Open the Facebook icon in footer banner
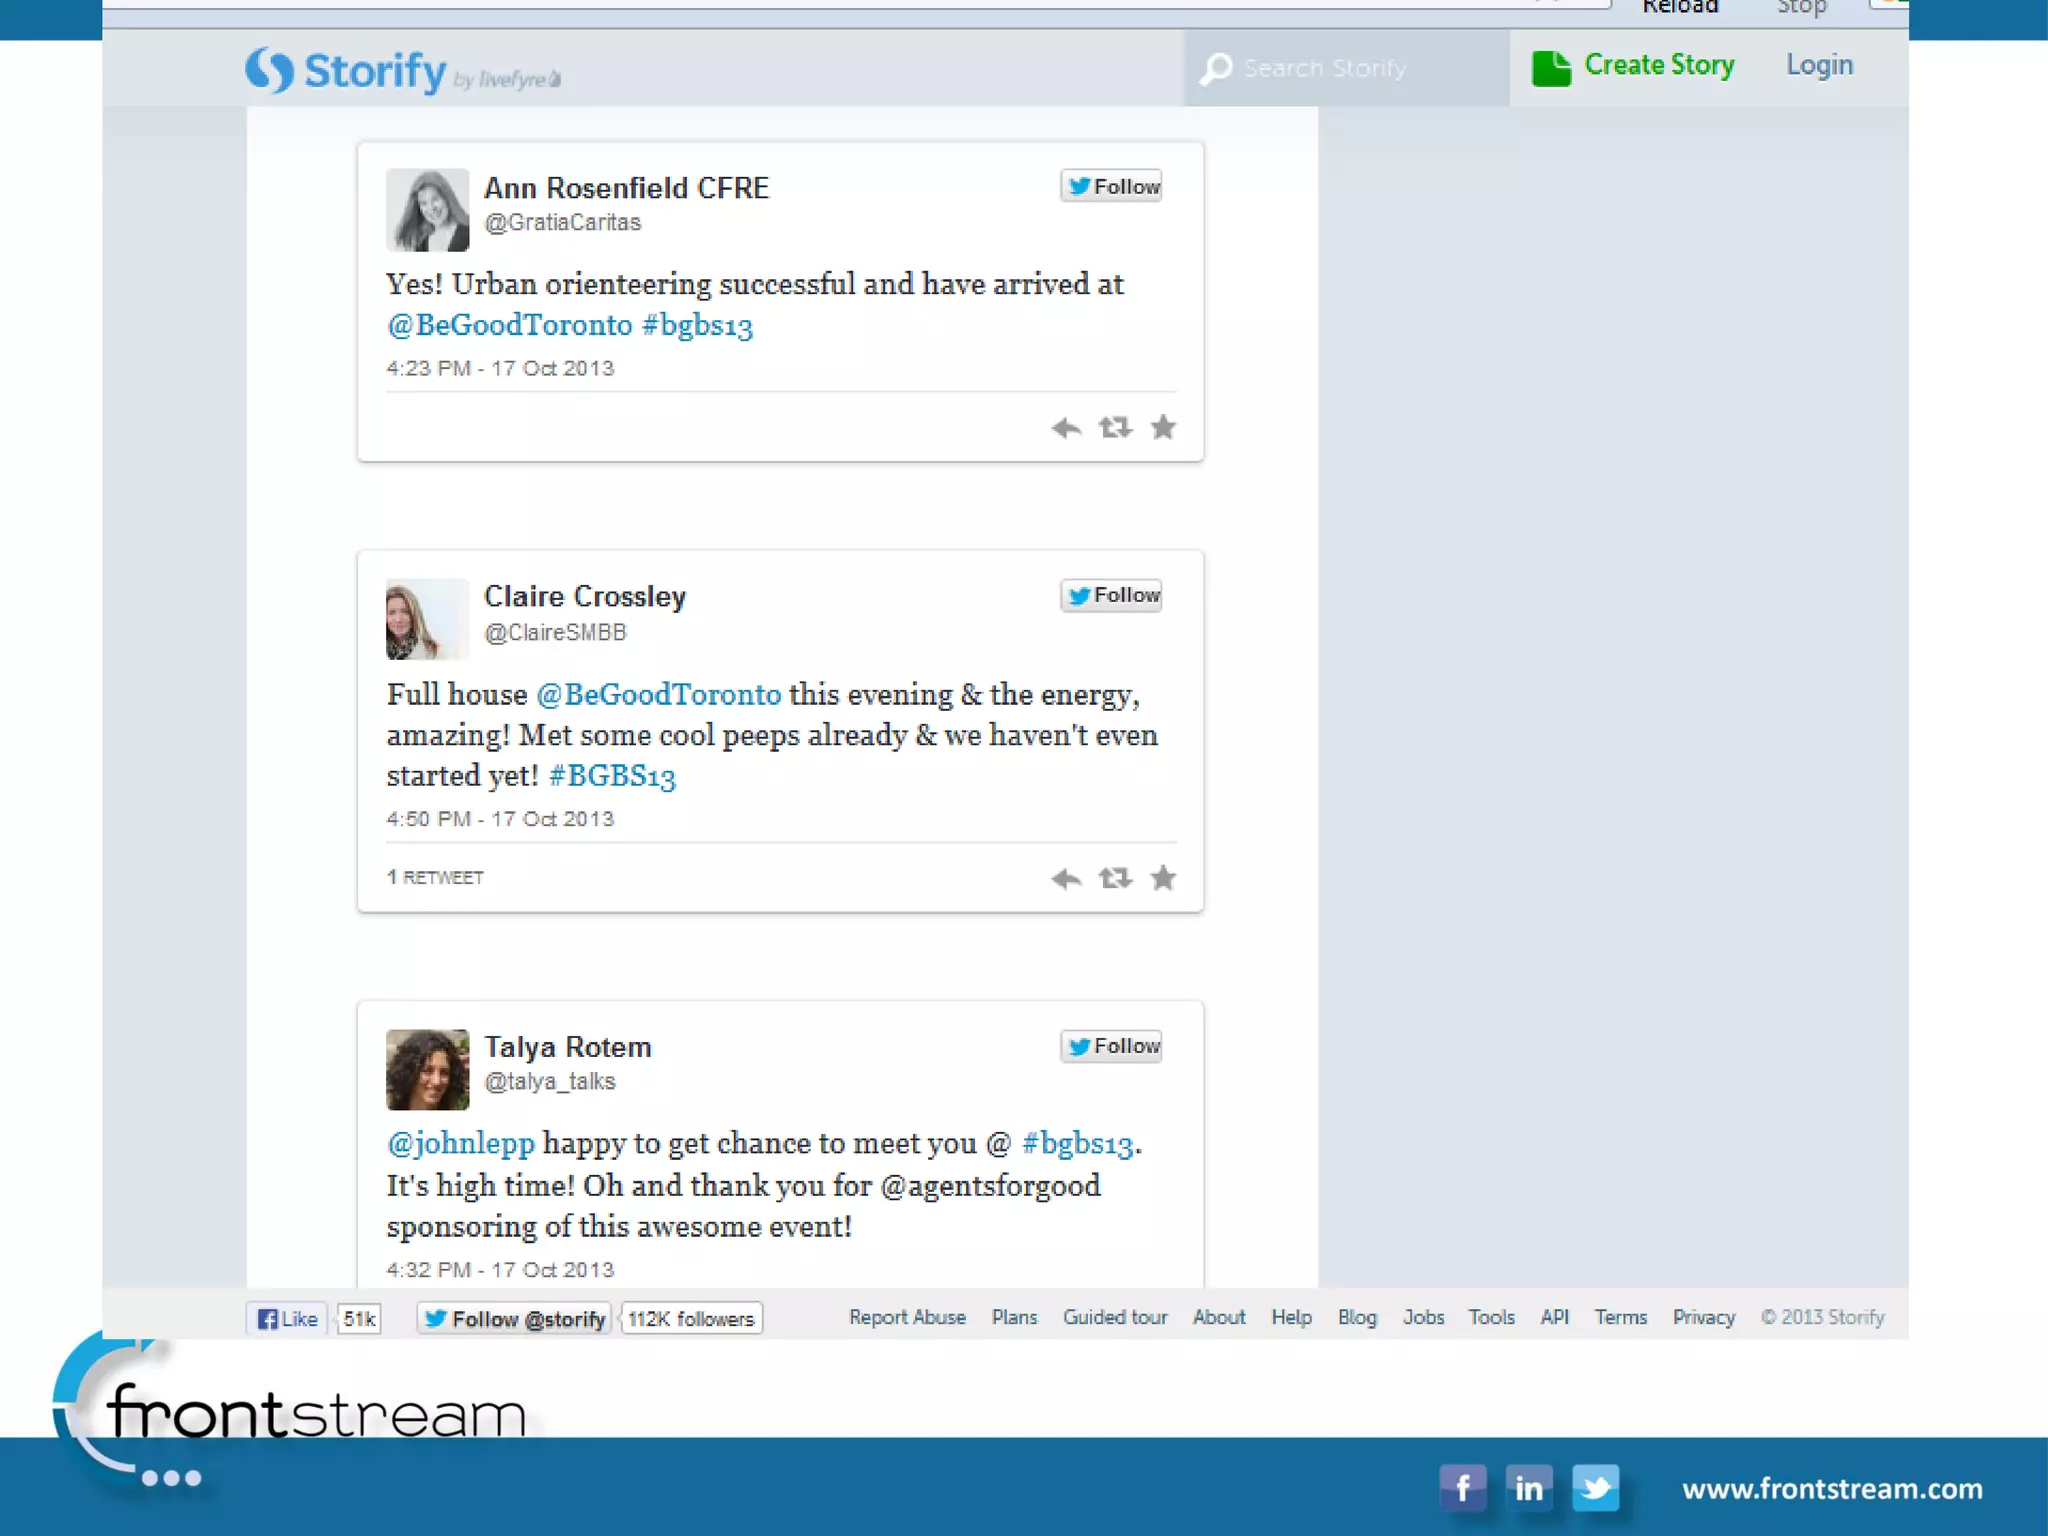 pos(1462,1488)
